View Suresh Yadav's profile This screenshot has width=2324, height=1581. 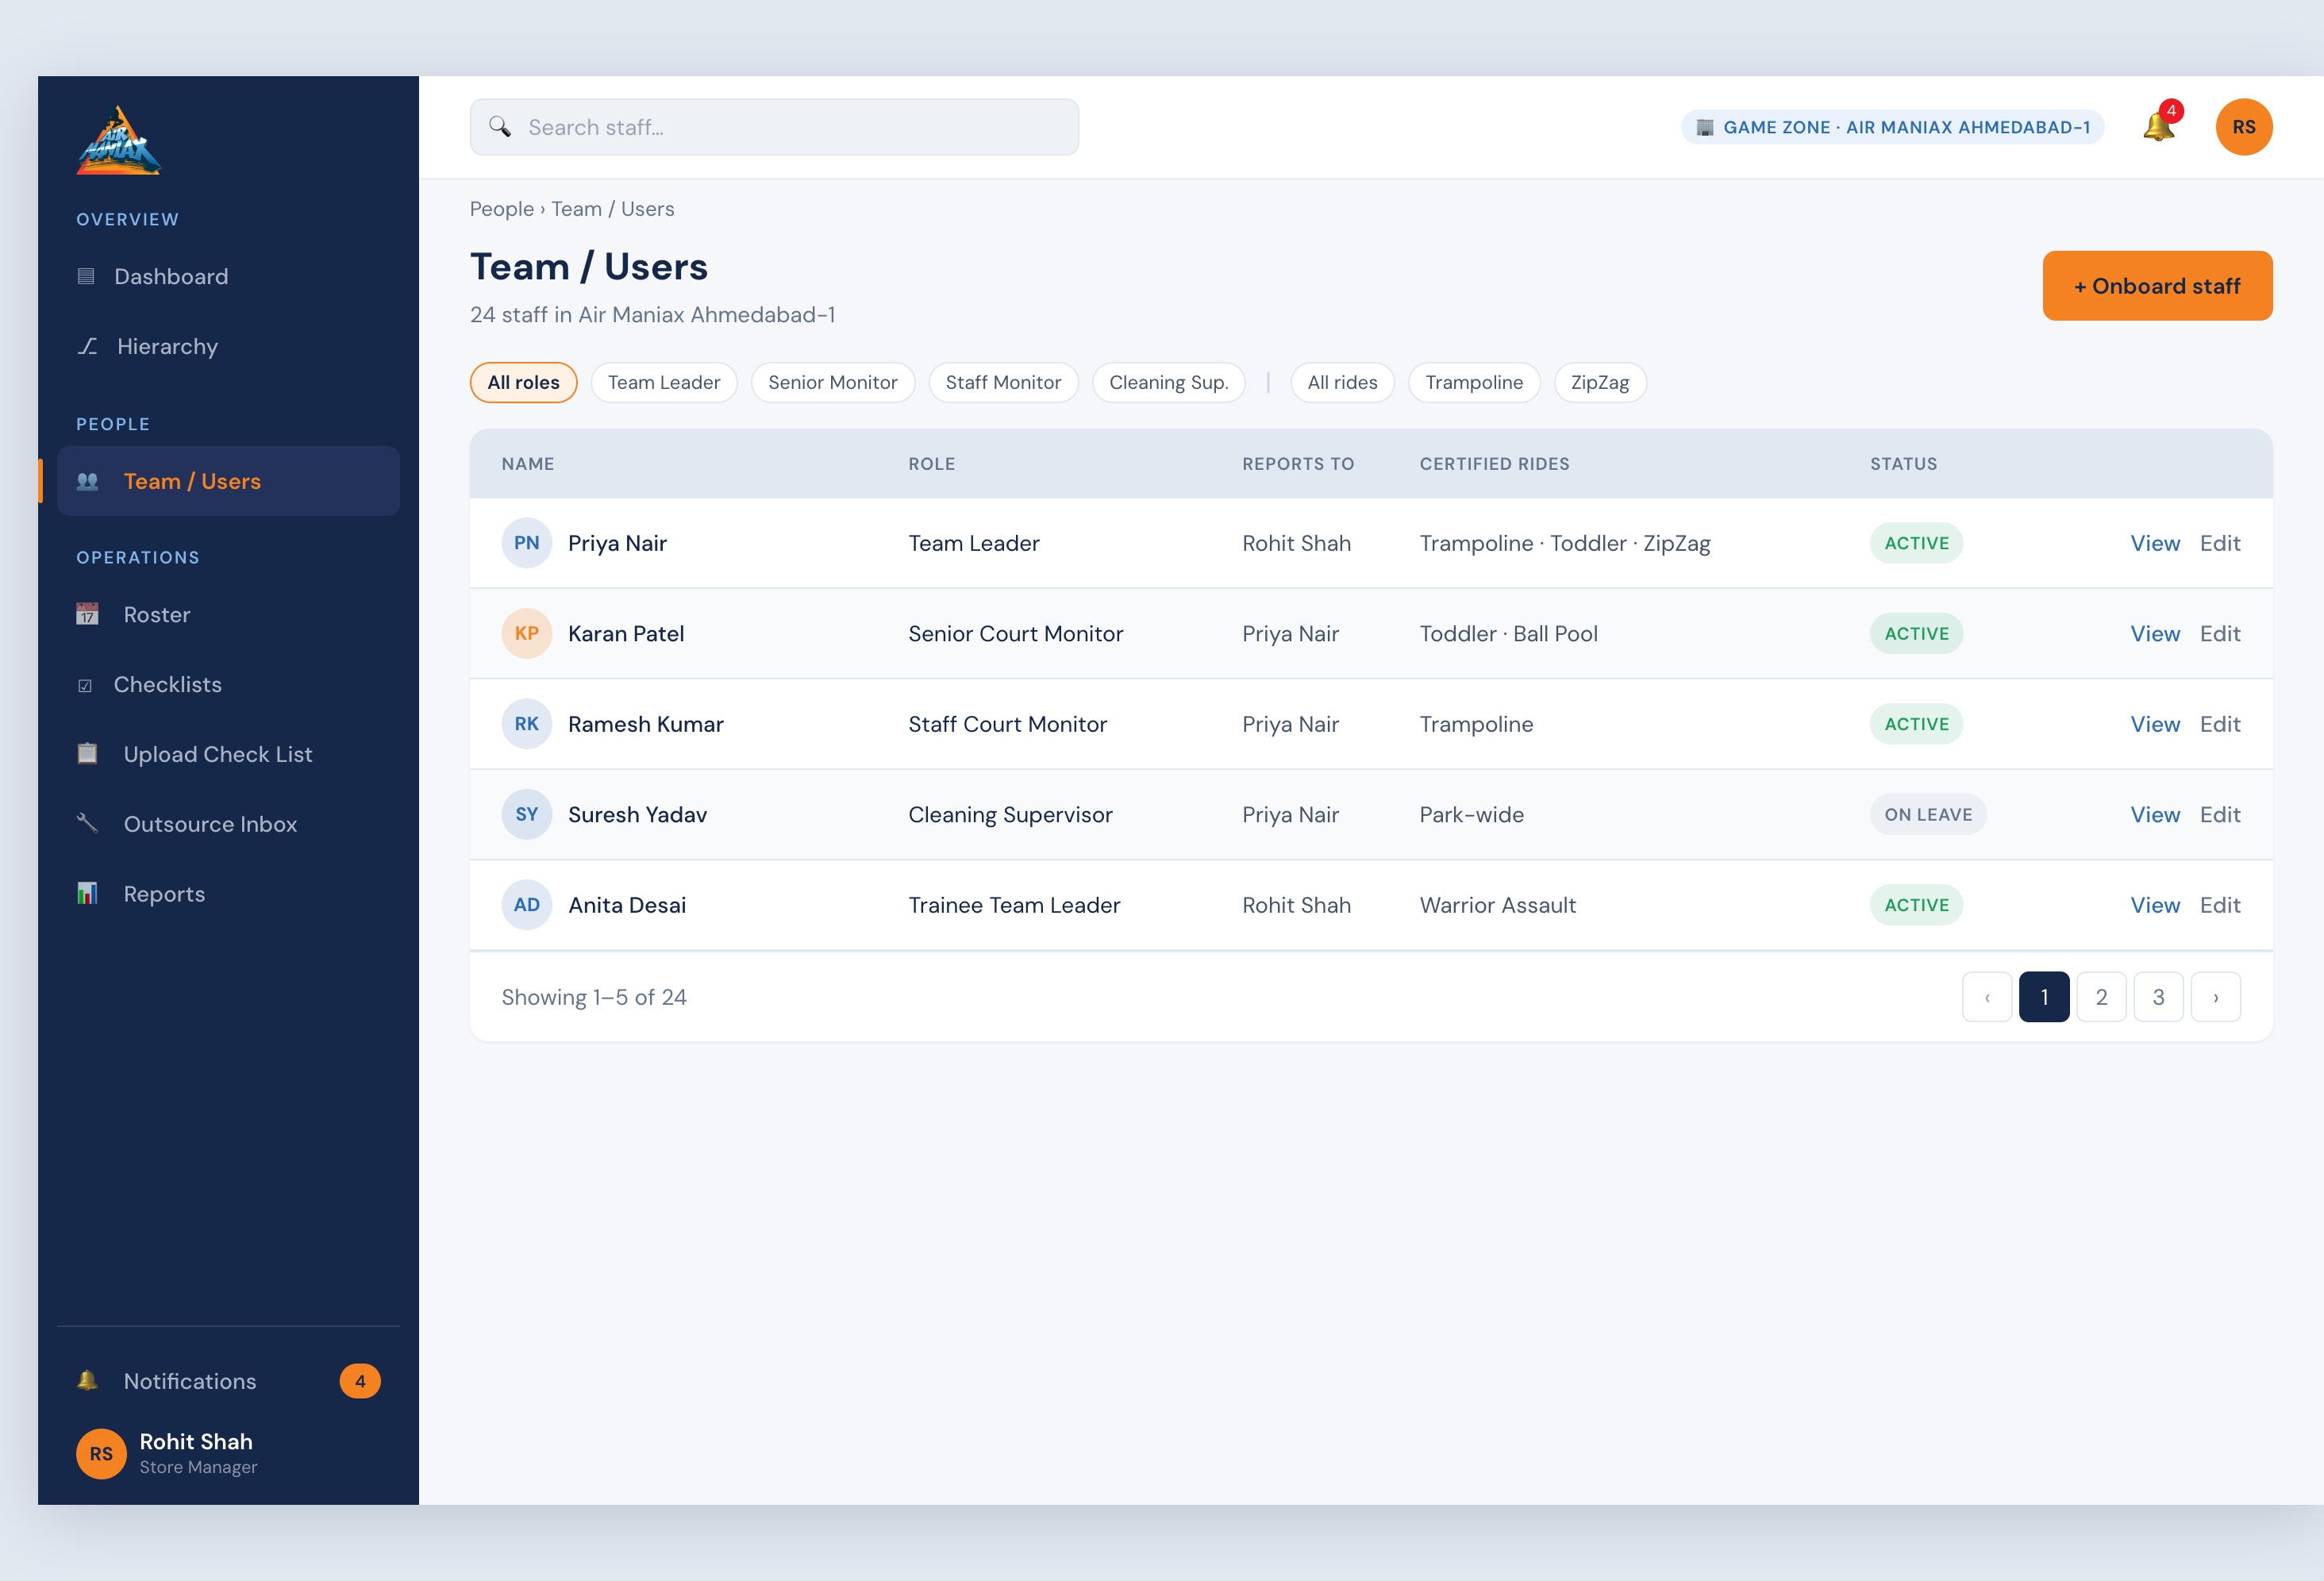coord(2155,814)
